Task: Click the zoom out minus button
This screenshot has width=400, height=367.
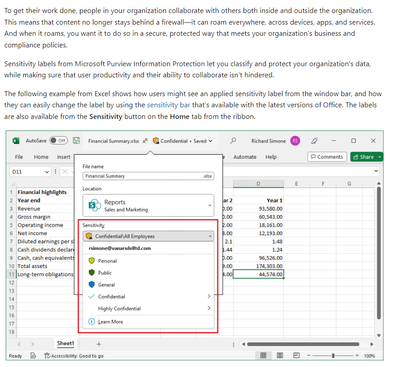Action: 308,356
